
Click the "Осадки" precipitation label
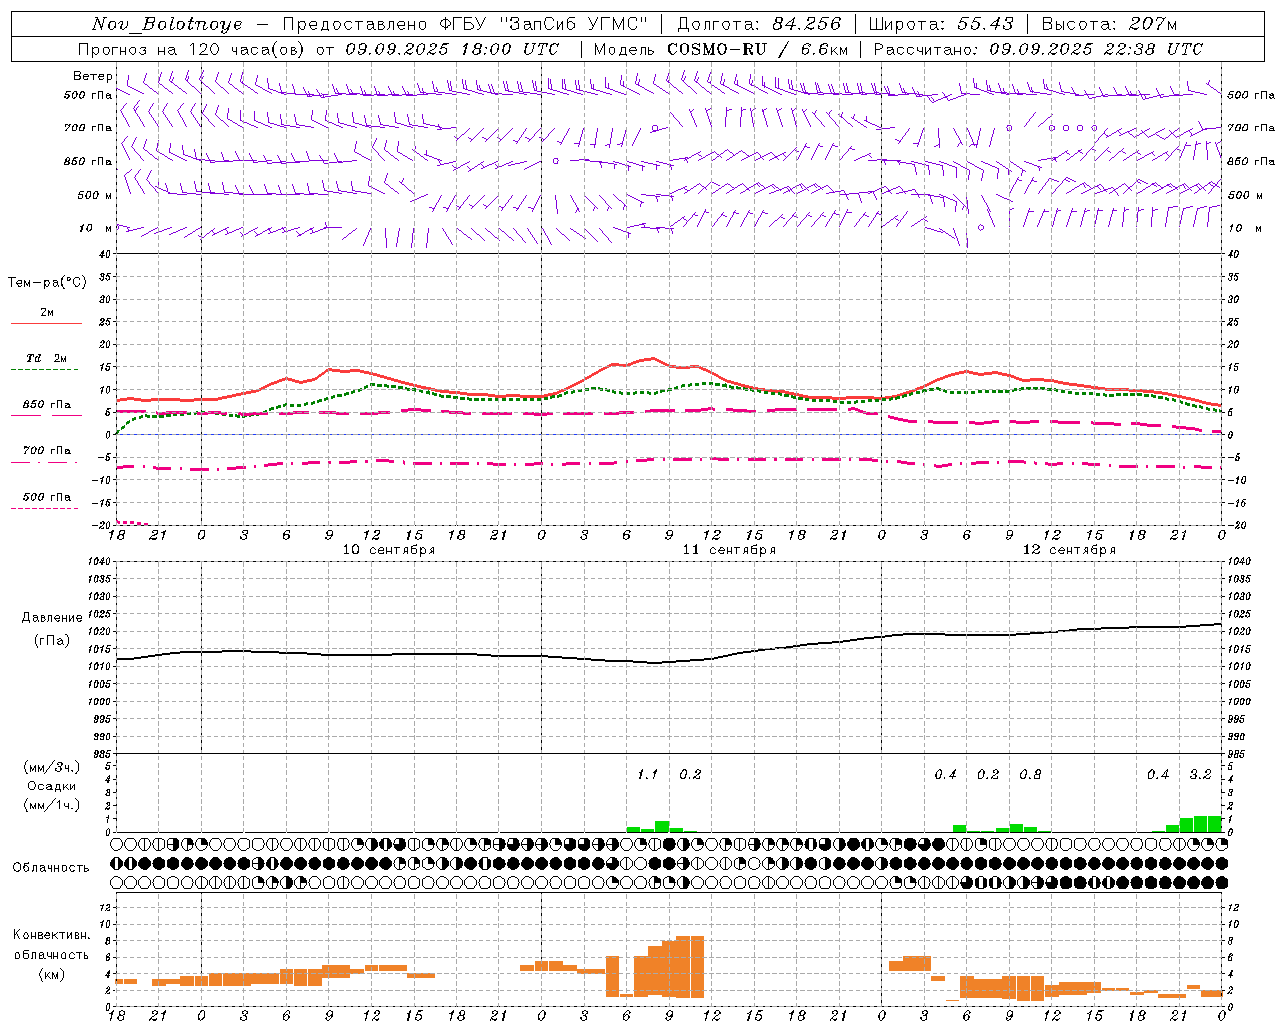[52, 786]
